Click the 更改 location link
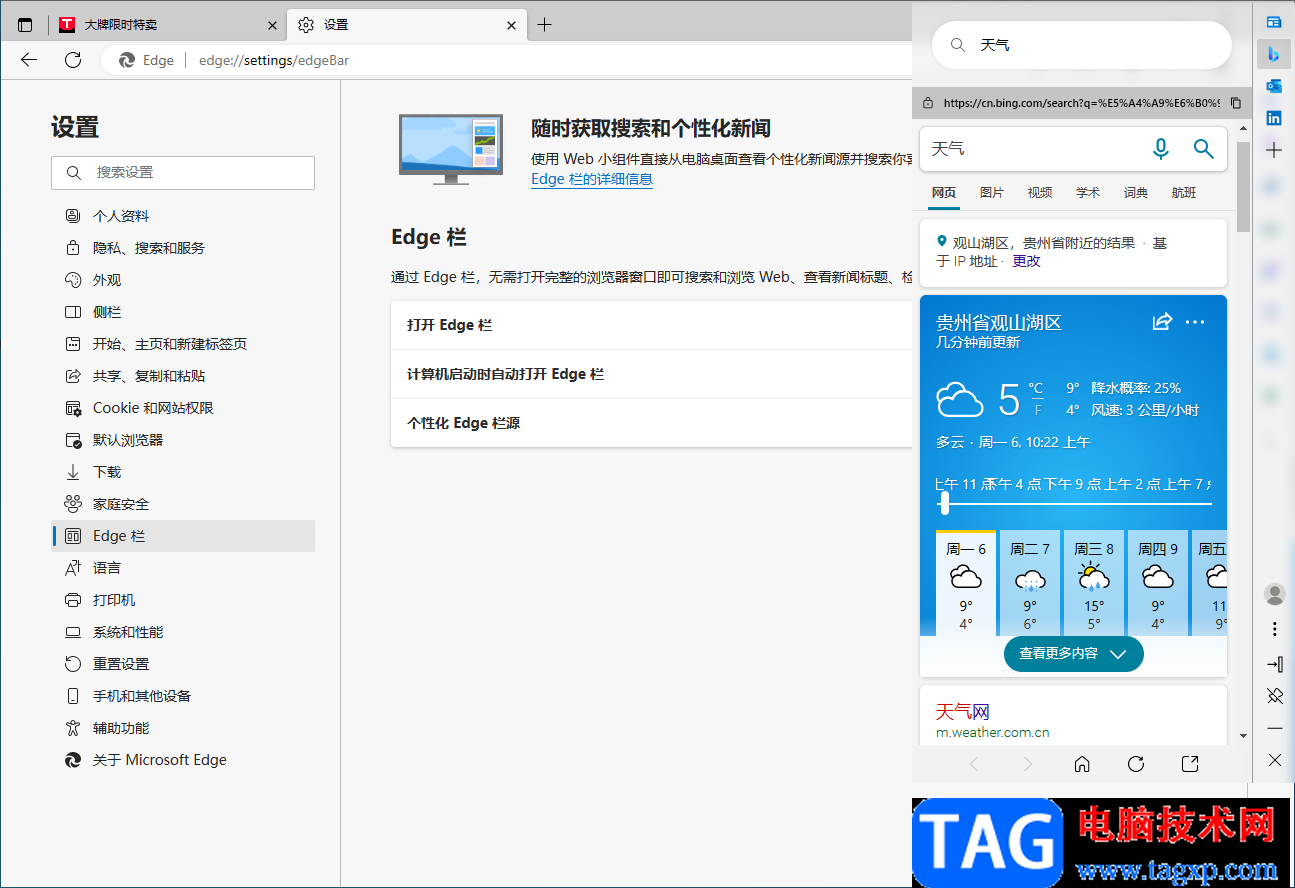This screenshot has height=888, width=1295. click(x=1027, y=261)
